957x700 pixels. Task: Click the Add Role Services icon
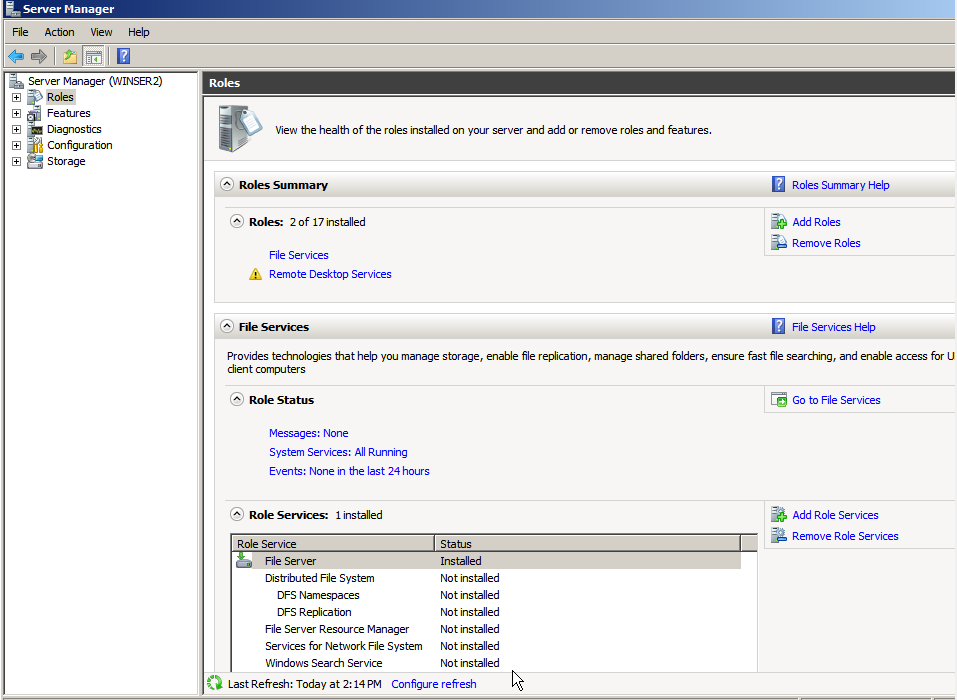[x=779, y=514]
